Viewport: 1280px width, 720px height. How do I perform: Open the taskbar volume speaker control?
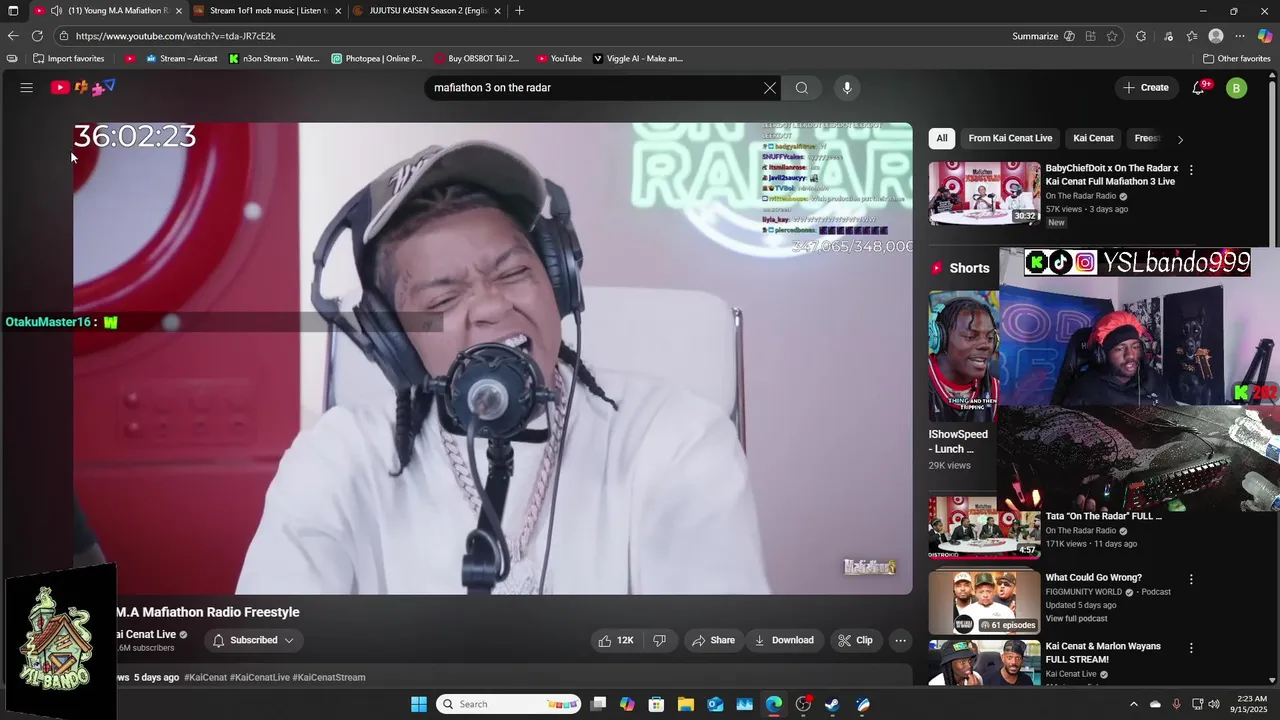[1214, 704]
